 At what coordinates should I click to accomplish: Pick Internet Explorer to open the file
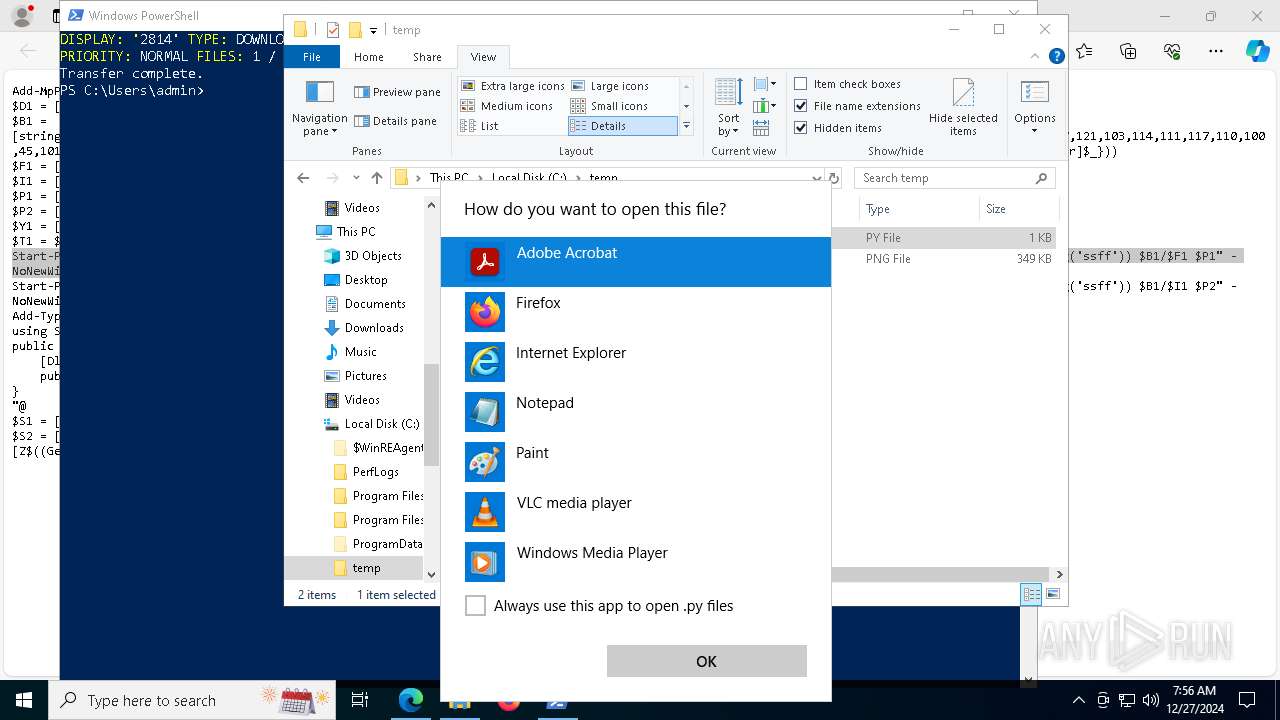point(636,362)
